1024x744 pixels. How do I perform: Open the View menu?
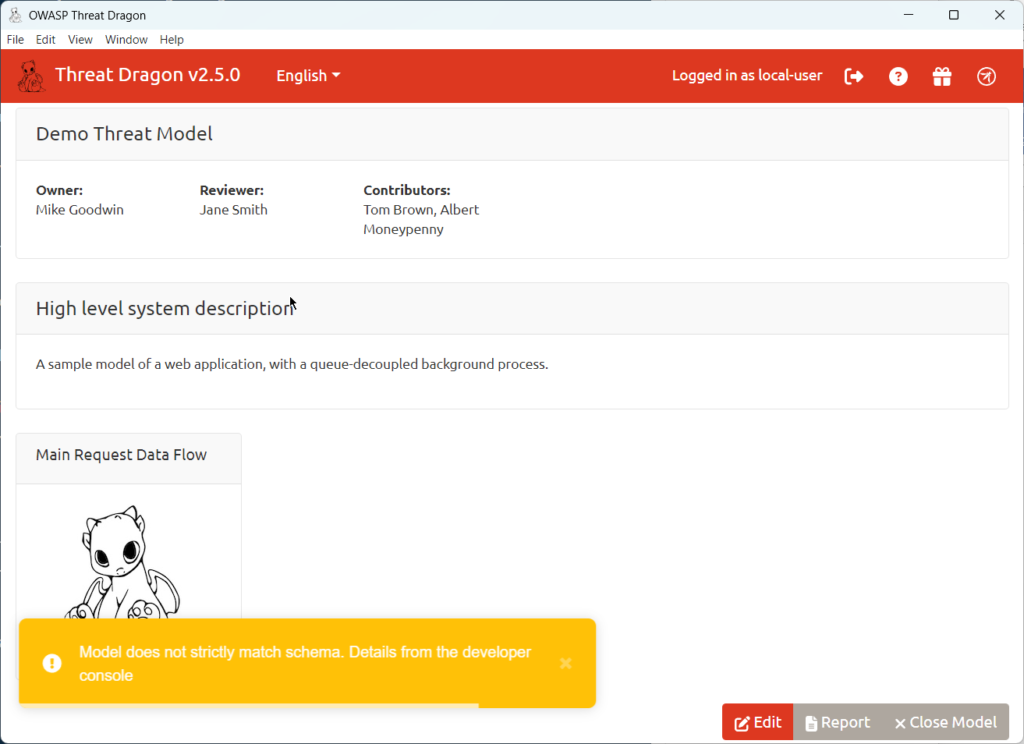[80, 40]
